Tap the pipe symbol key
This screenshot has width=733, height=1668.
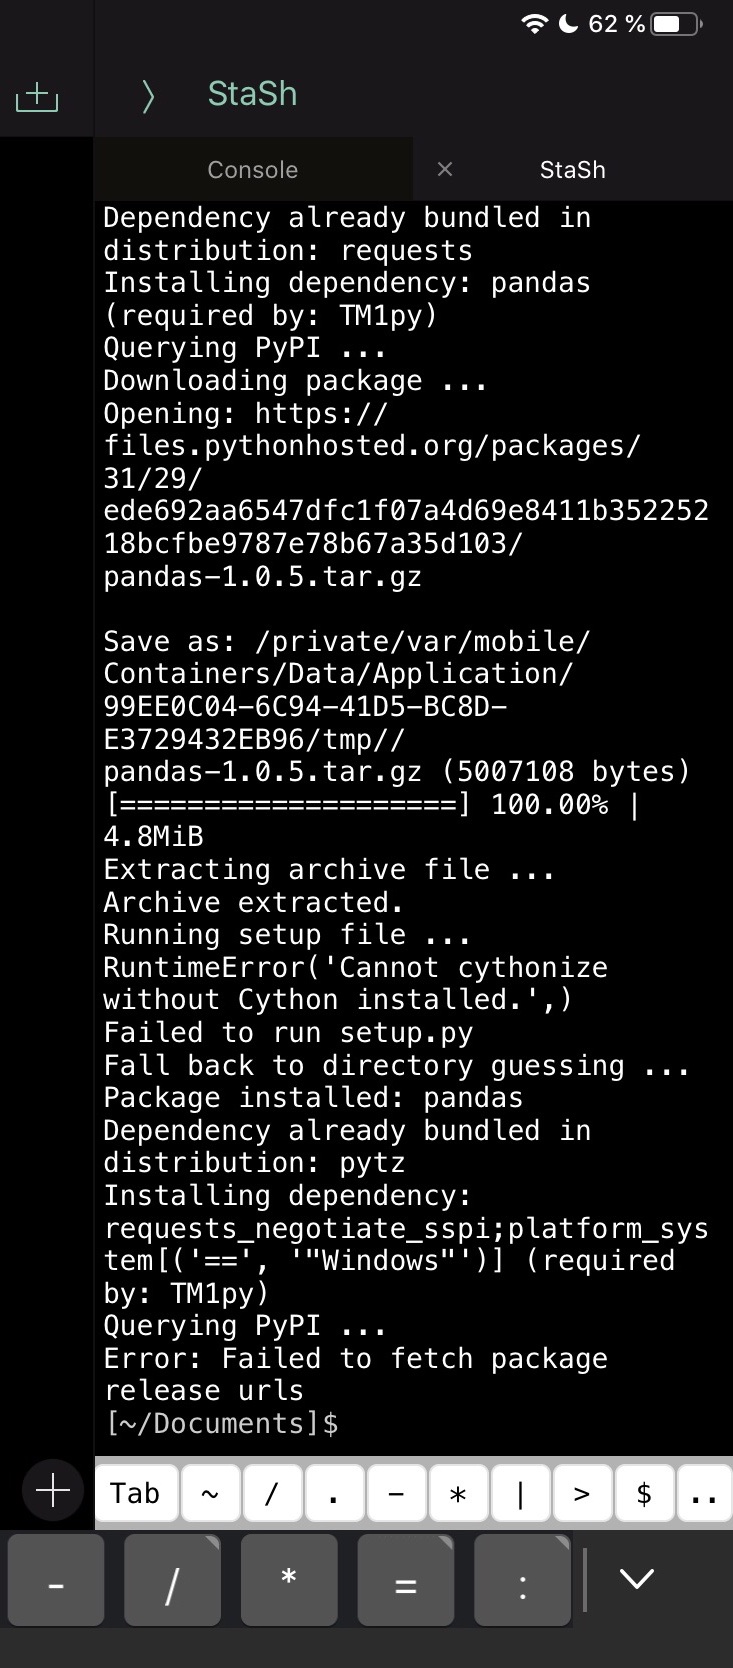point(520,1493)
